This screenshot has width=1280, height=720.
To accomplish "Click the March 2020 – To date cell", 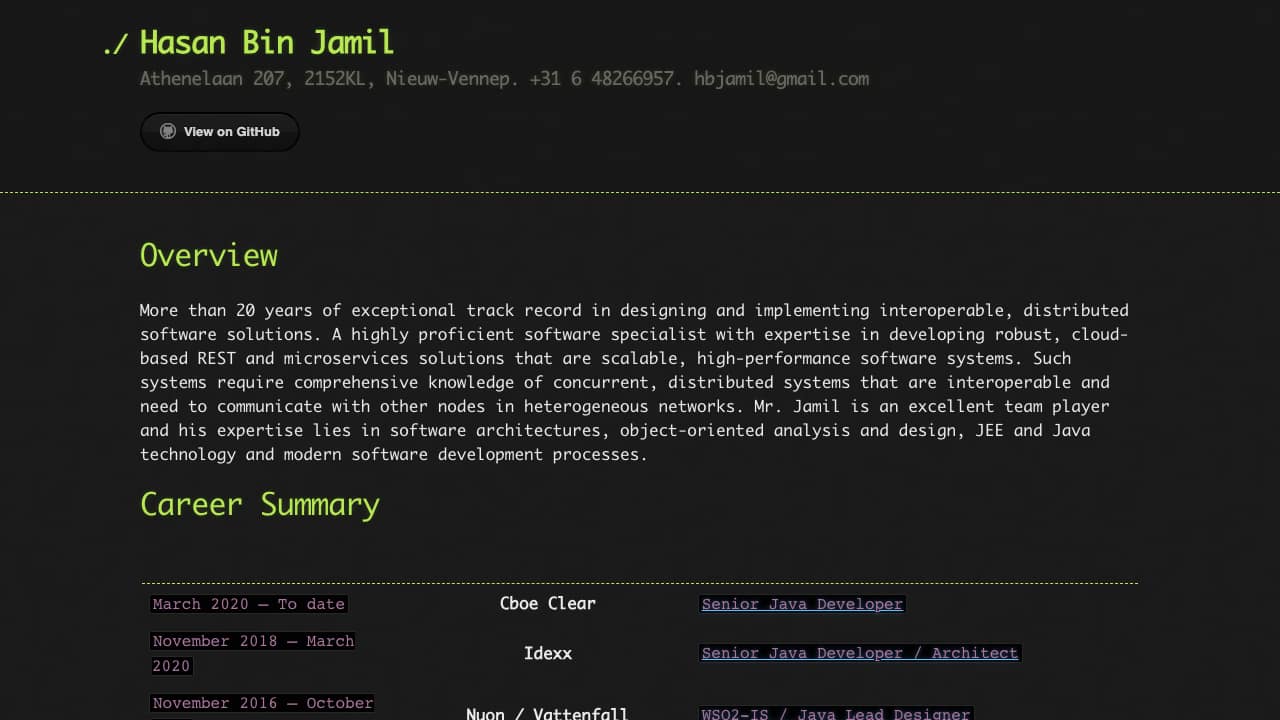I will [249, 604].
